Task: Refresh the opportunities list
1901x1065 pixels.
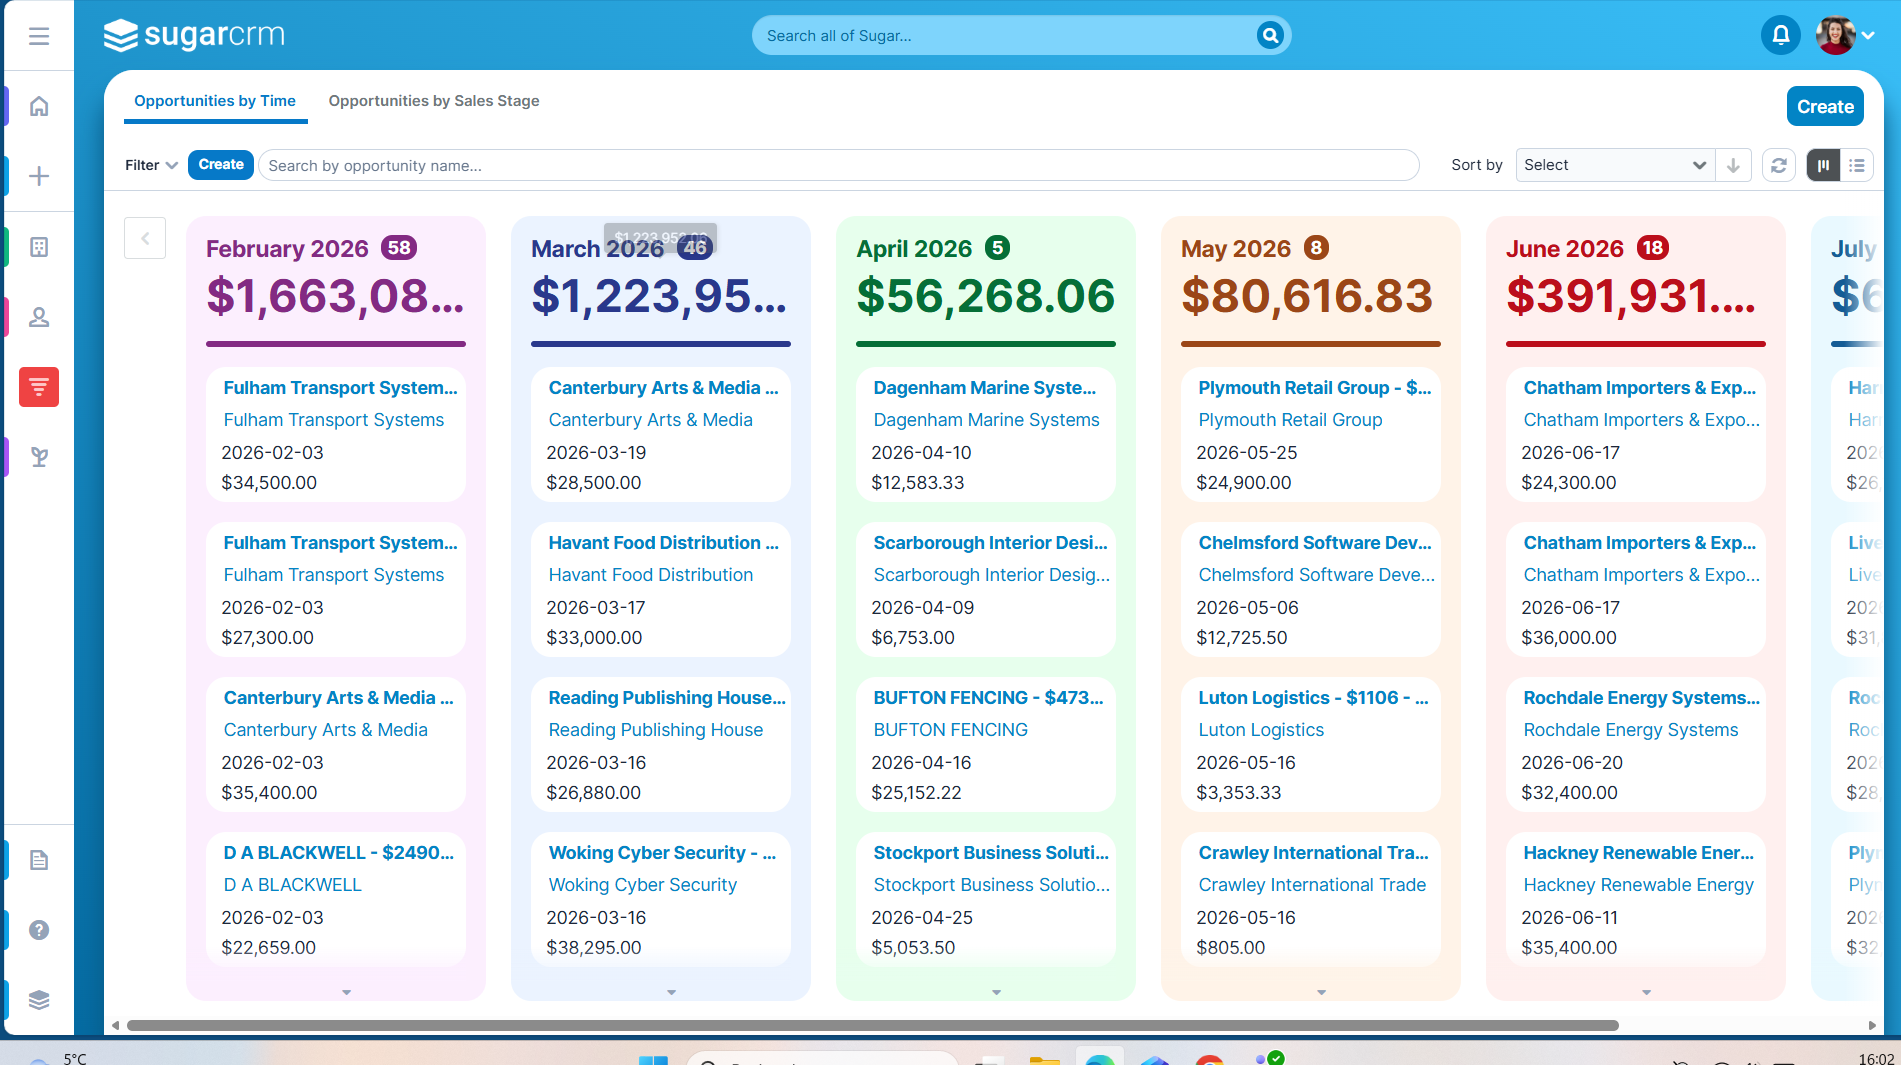Action: coord(1778,166)
